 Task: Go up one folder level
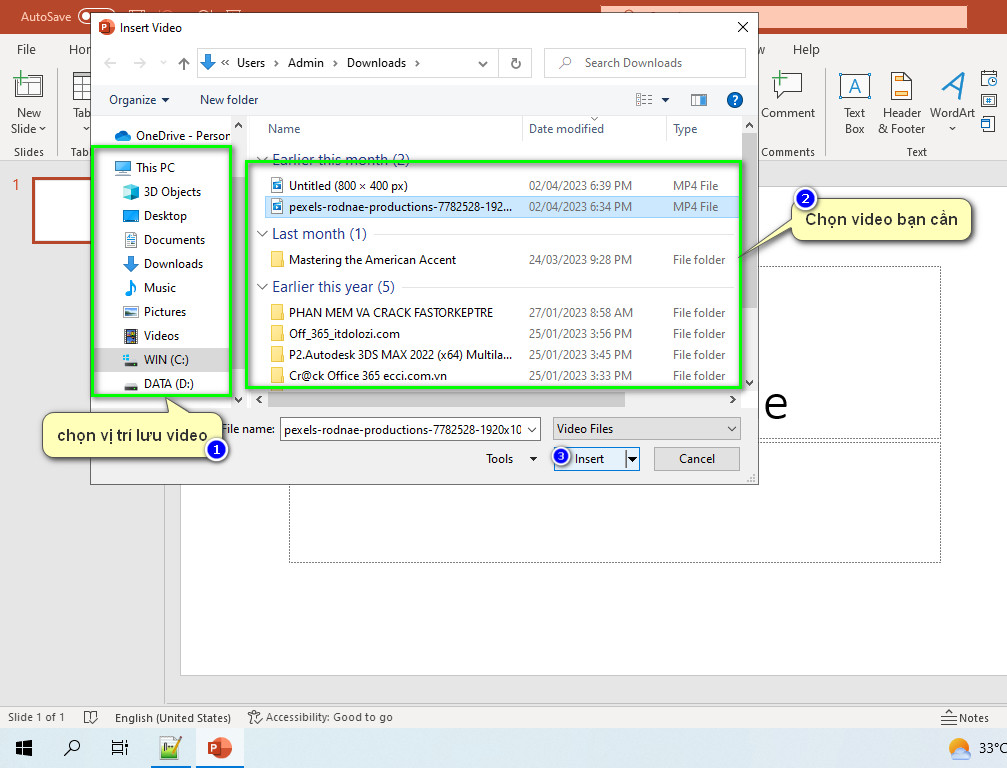tap(184, 63)
